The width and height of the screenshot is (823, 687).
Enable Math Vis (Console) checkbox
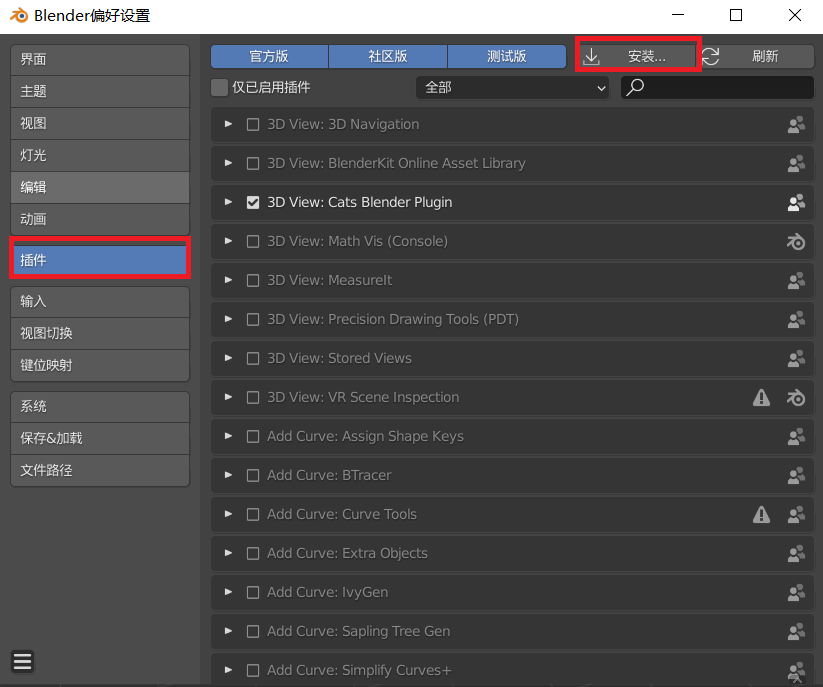[x=253, y=241]
